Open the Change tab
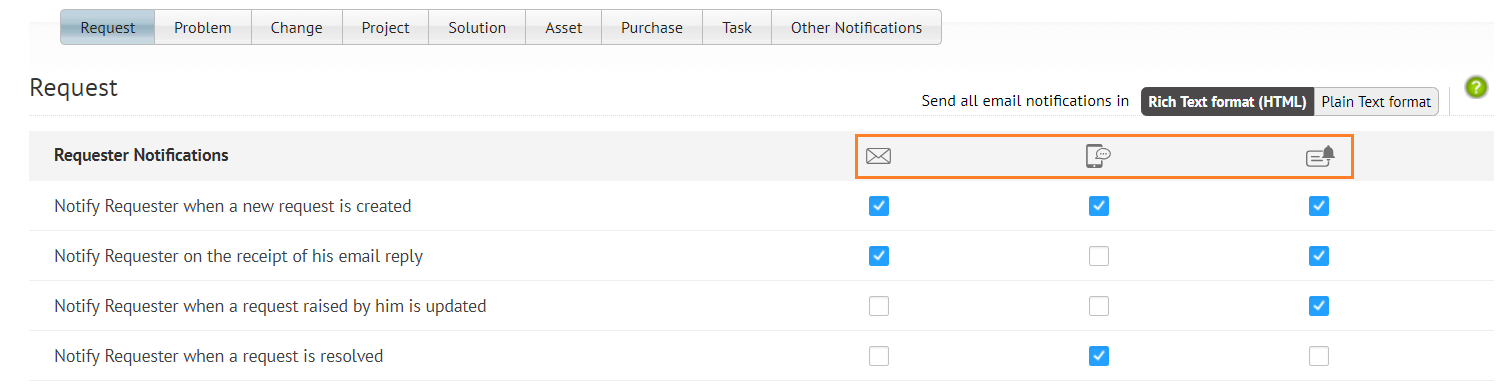The image size is (1510, 388). click(297, 28)
